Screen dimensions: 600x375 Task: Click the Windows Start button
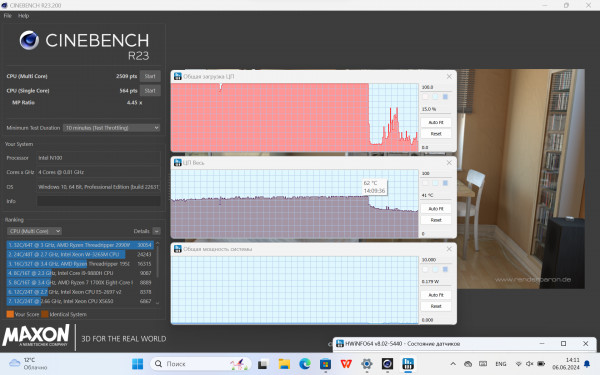(137, 364)
